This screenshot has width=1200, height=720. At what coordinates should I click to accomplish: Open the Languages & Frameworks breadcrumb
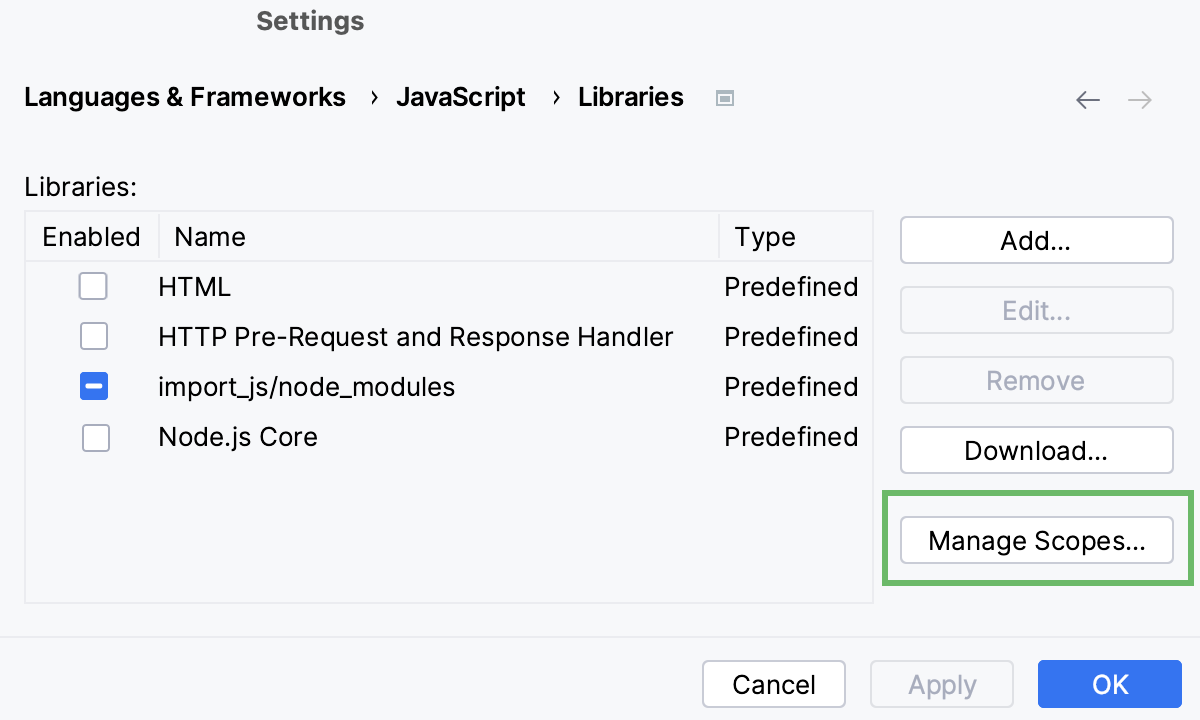point(185,97)
